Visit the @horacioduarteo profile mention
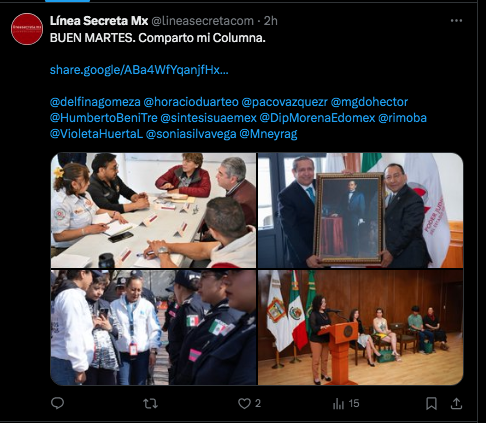Image resolution: width=486 pixels, height=423 pixels. 191,102
